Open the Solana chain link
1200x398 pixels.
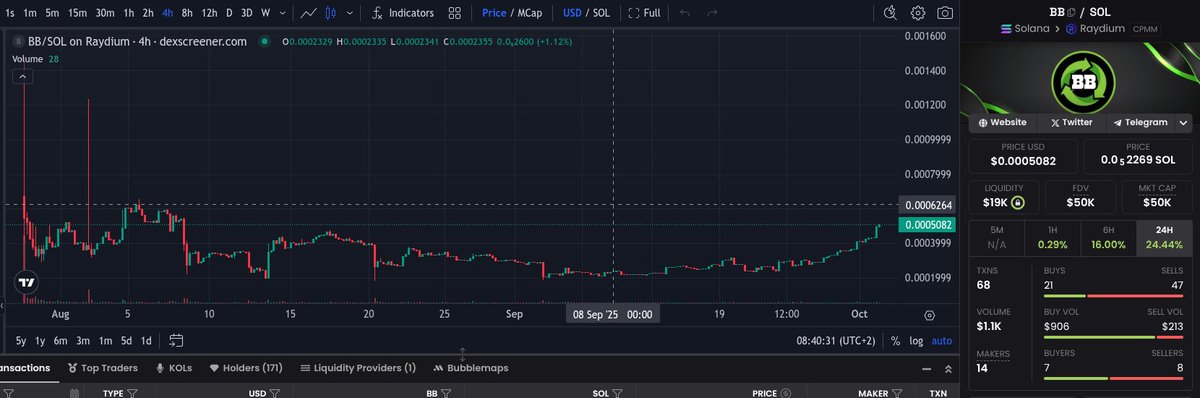pos(1024,29)
